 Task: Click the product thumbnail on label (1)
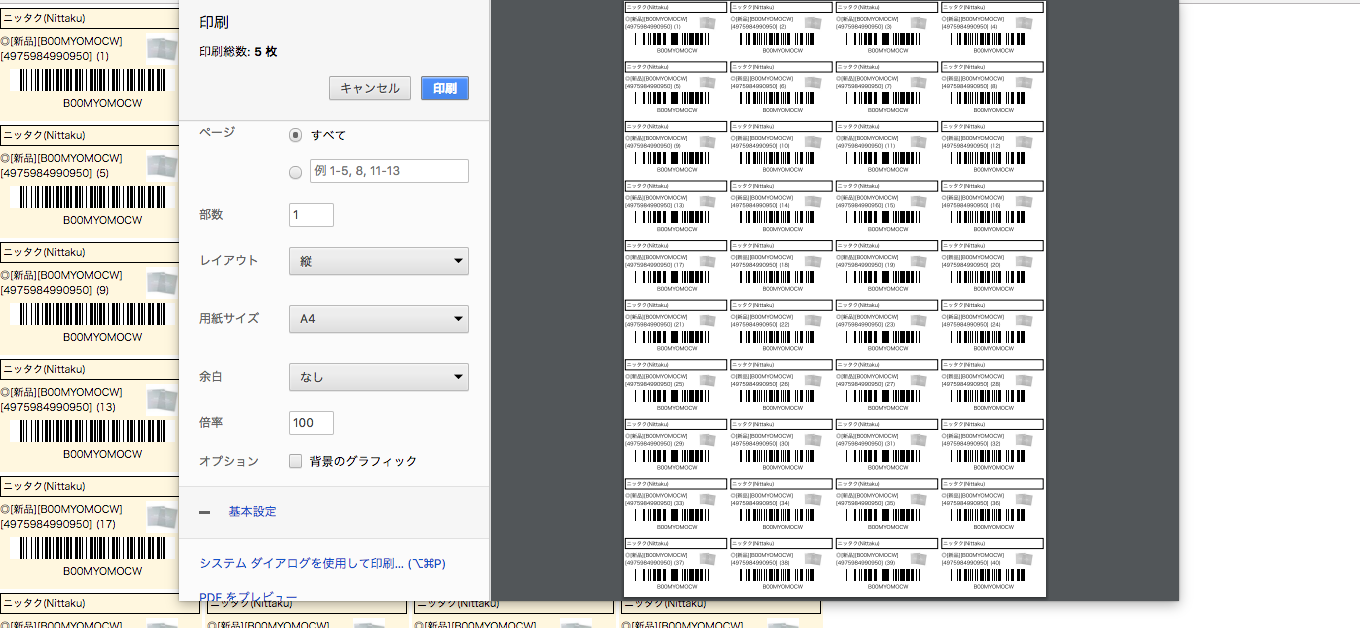coord(161,49)
